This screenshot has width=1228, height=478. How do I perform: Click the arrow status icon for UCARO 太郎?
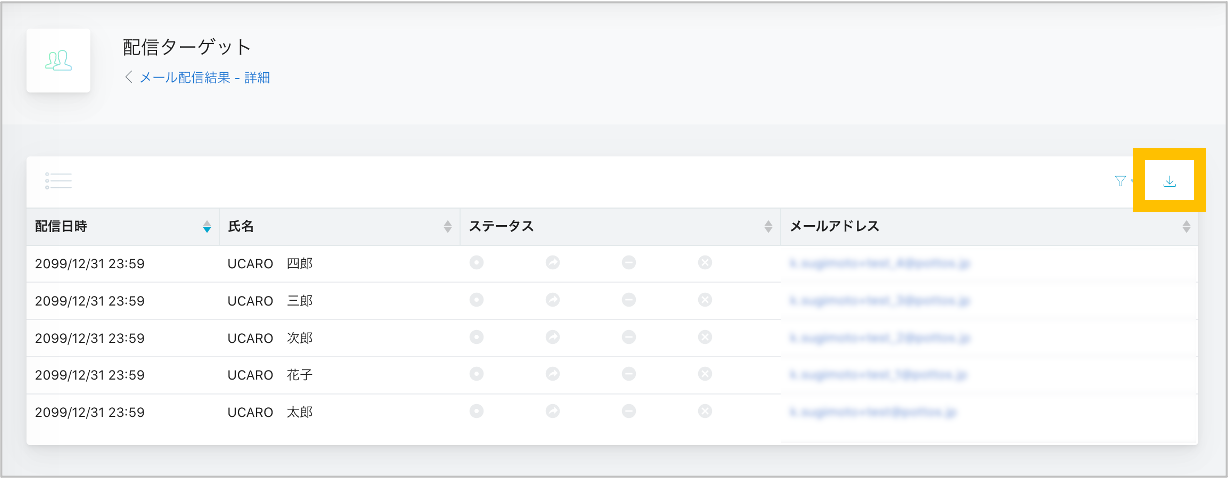click(553, 411)
